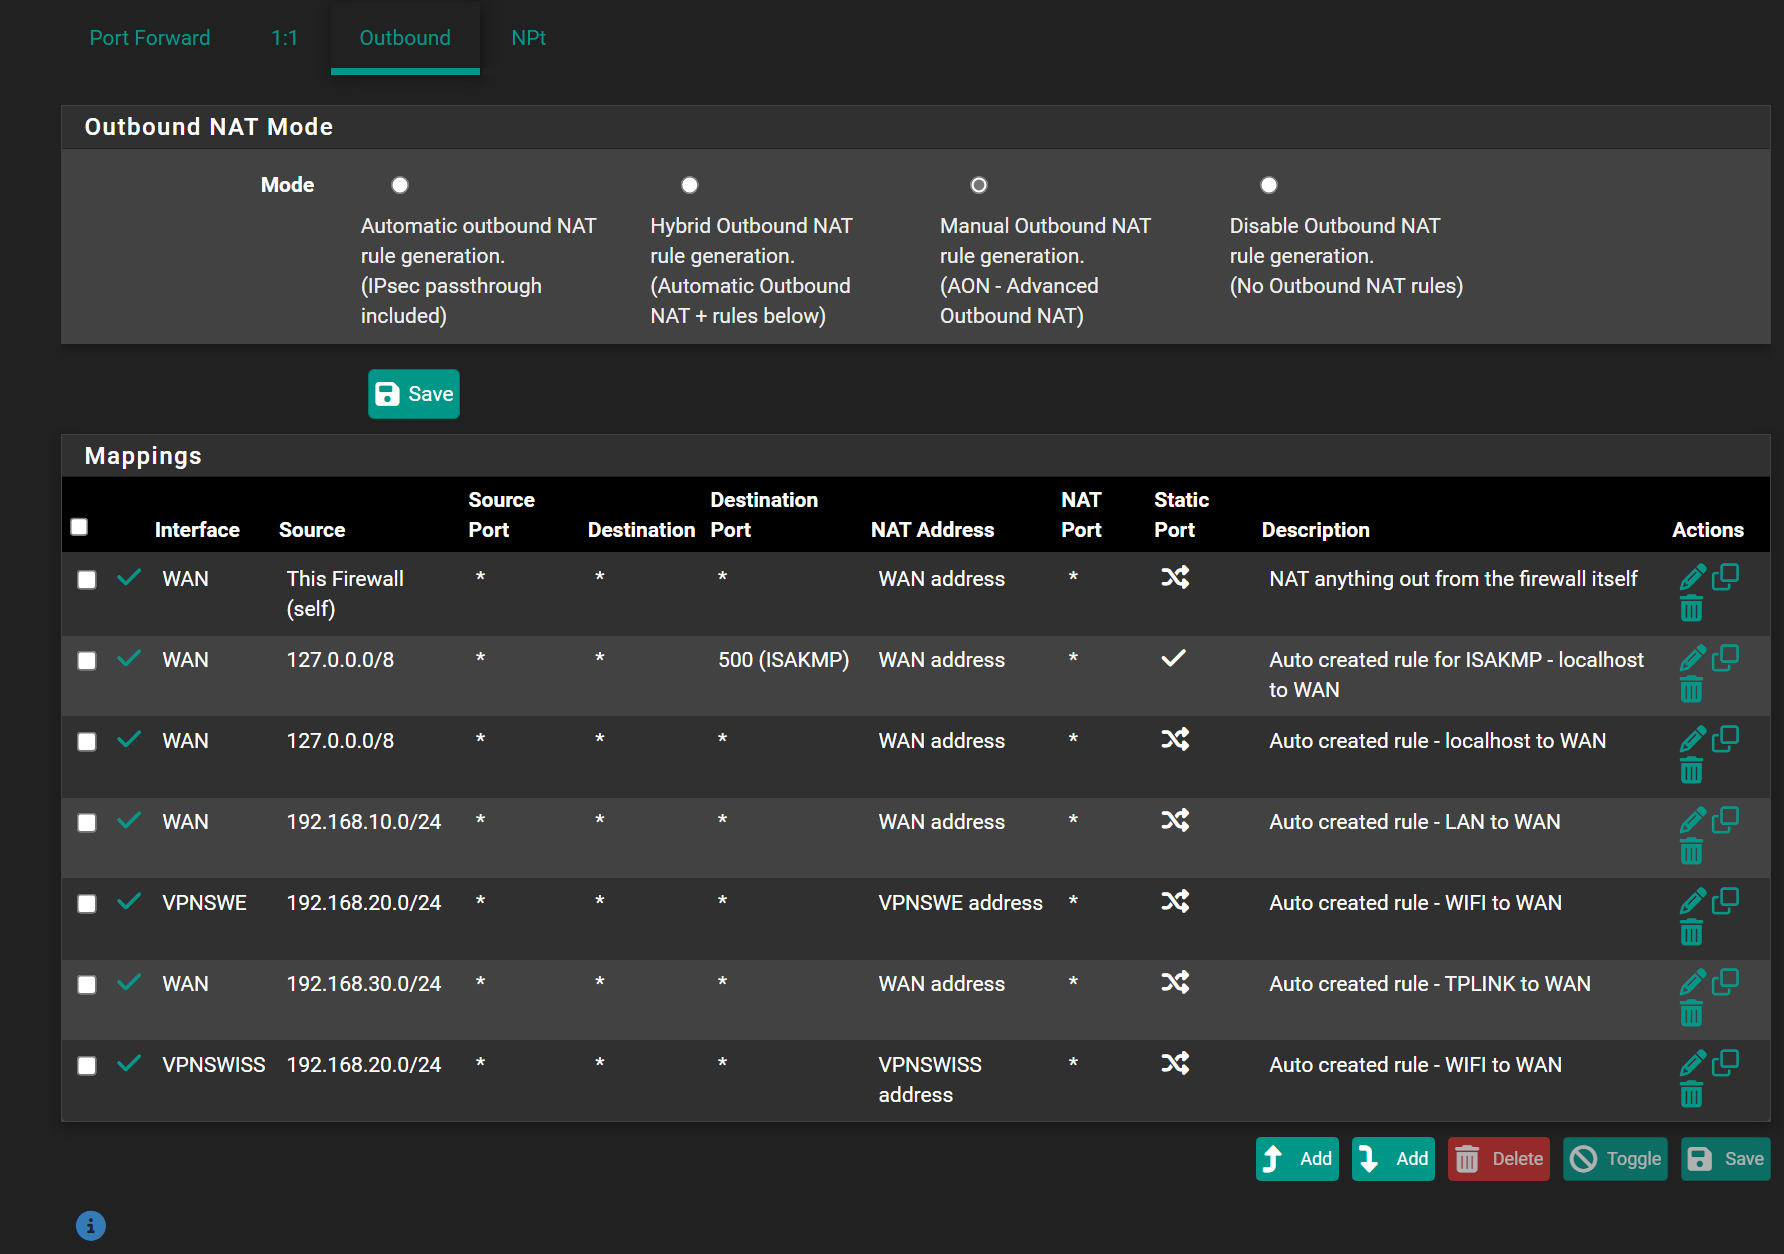
Task: Toggle enabled checkmark on 'This Firewall (self)' rule
Action: tap(129, 577)
